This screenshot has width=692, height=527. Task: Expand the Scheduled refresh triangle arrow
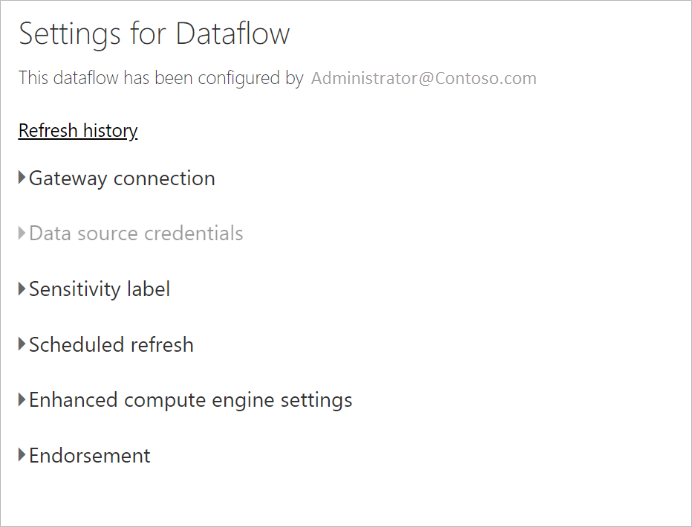click(23, 345)
